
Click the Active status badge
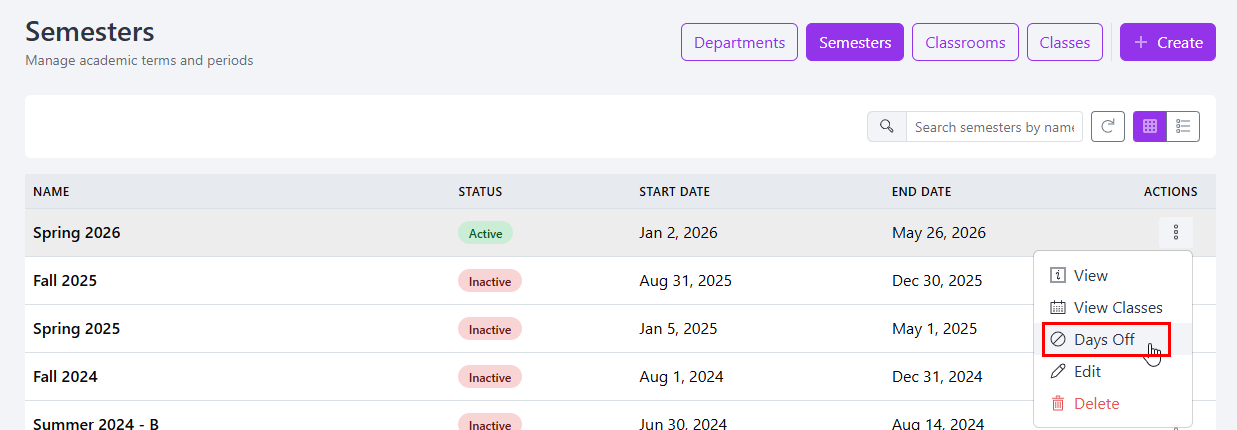point(485,233)
